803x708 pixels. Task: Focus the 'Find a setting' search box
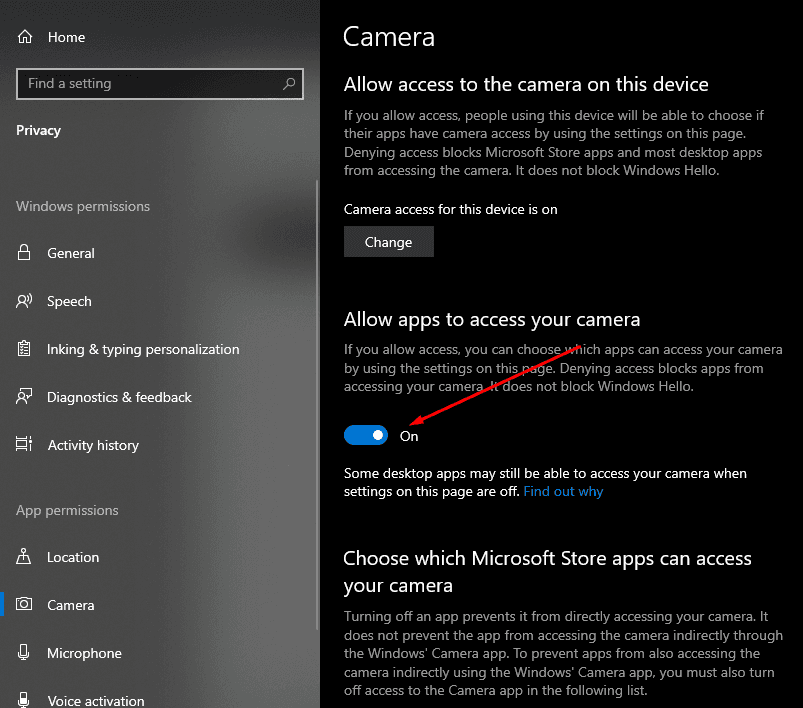(x=150, y=84)
